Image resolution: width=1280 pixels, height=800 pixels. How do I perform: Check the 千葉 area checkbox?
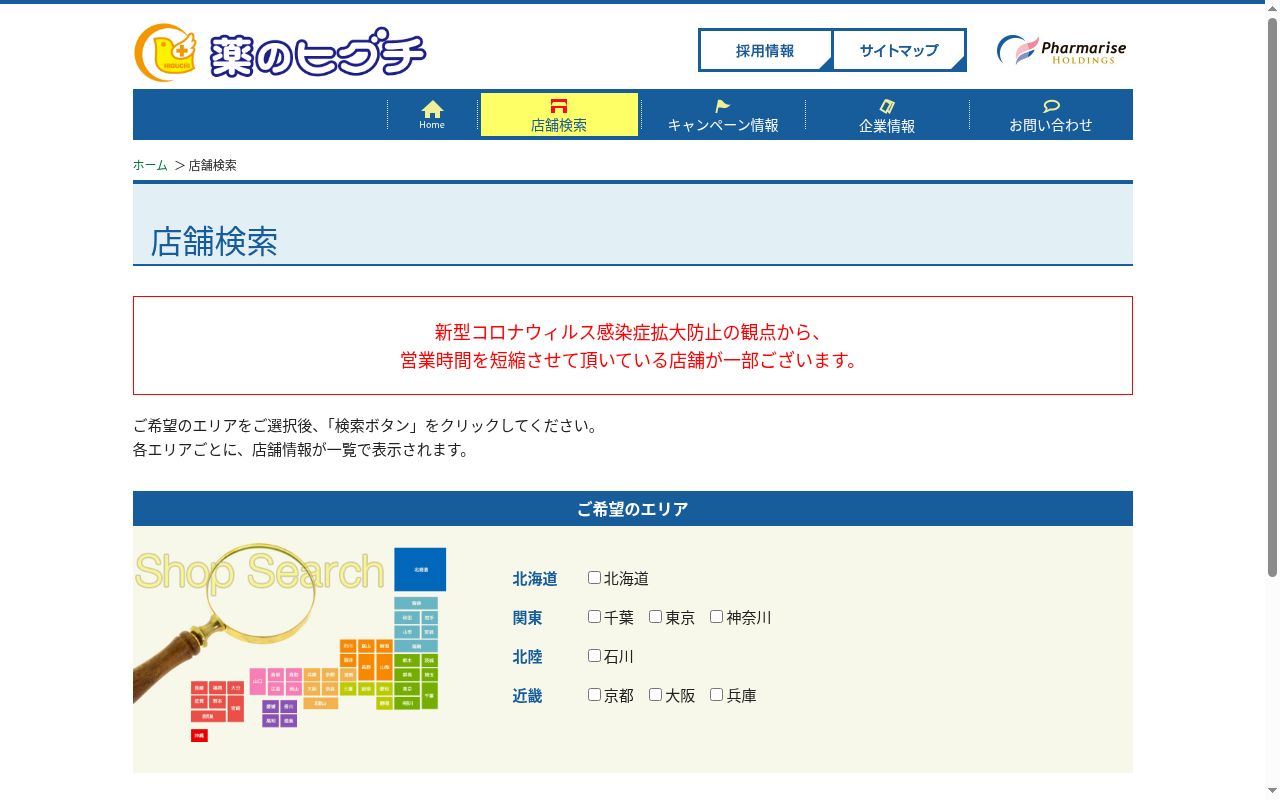click(x=594, y=617)
